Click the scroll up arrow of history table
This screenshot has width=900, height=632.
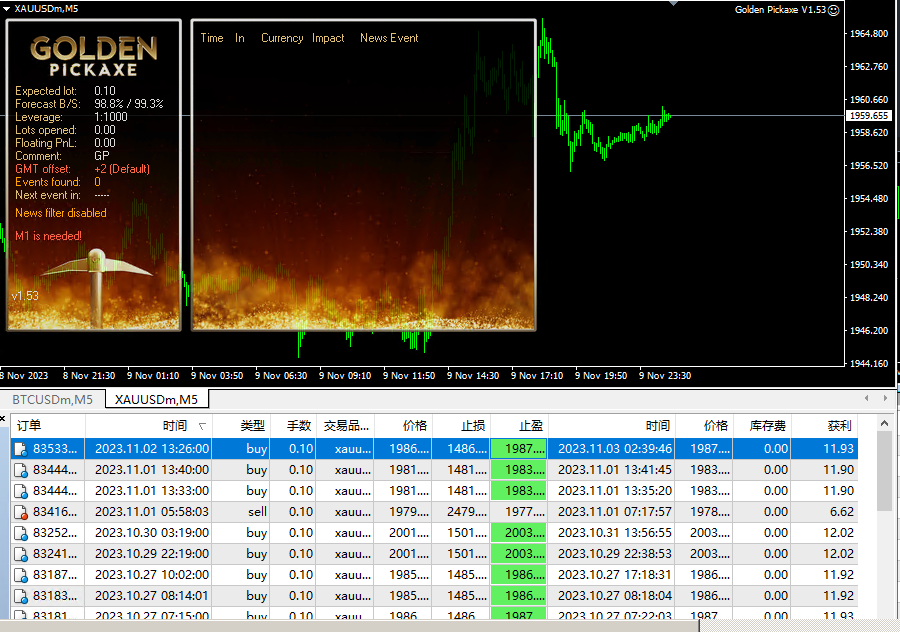(x=884, y=424)
